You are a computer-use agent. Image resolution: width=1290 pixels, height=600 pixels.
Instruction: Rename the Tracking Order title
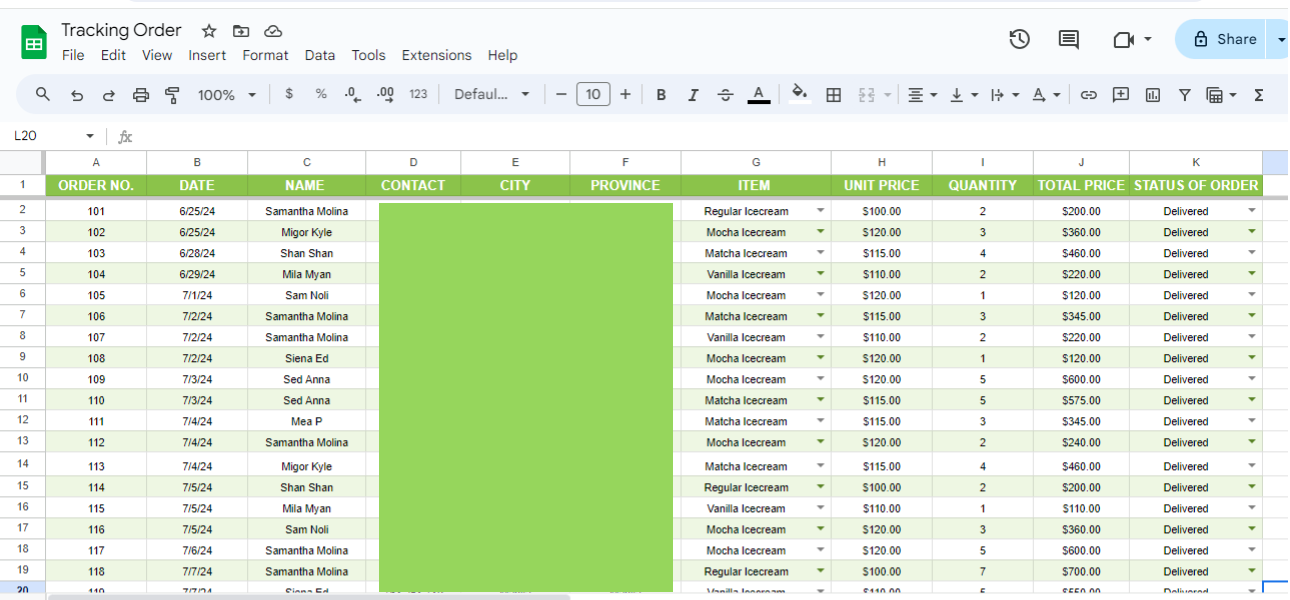tap(121, 30)
